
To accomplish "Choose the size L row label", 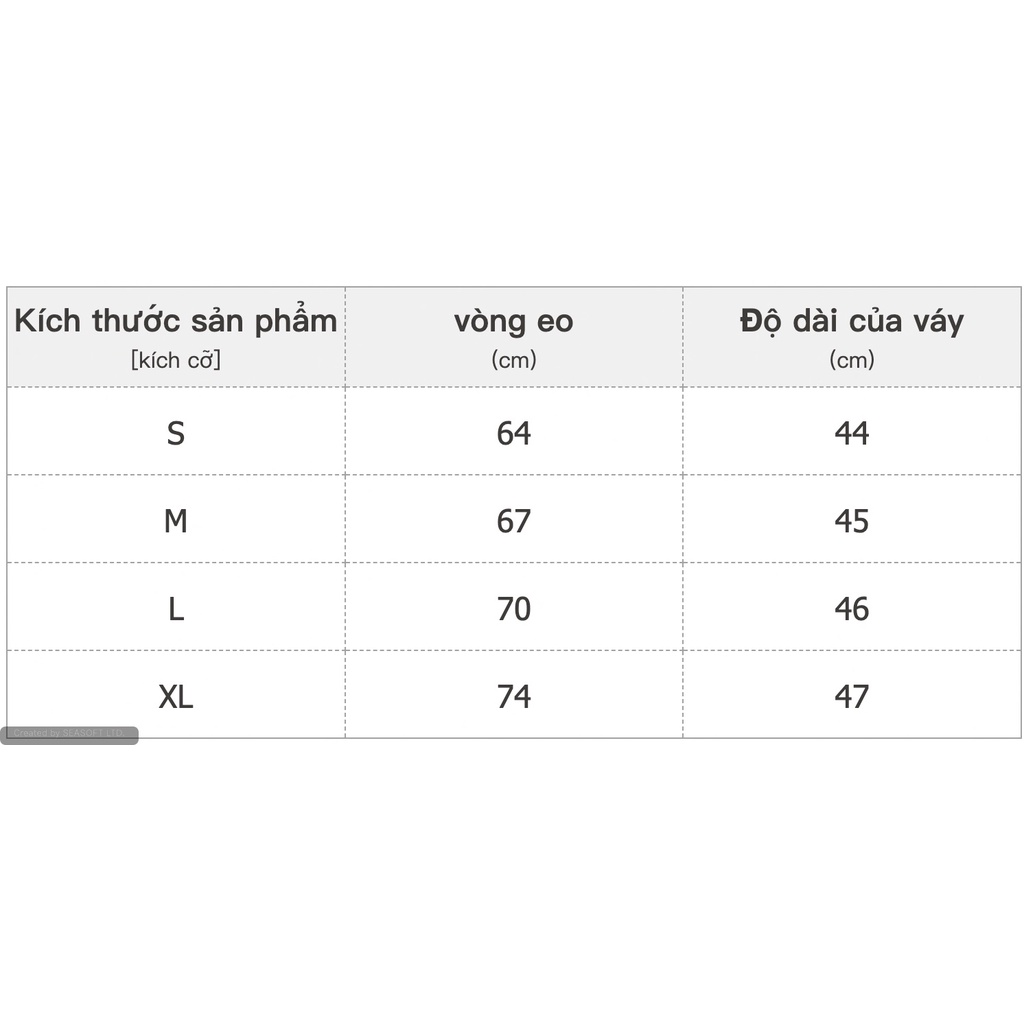I will click(x=176, y=609).
